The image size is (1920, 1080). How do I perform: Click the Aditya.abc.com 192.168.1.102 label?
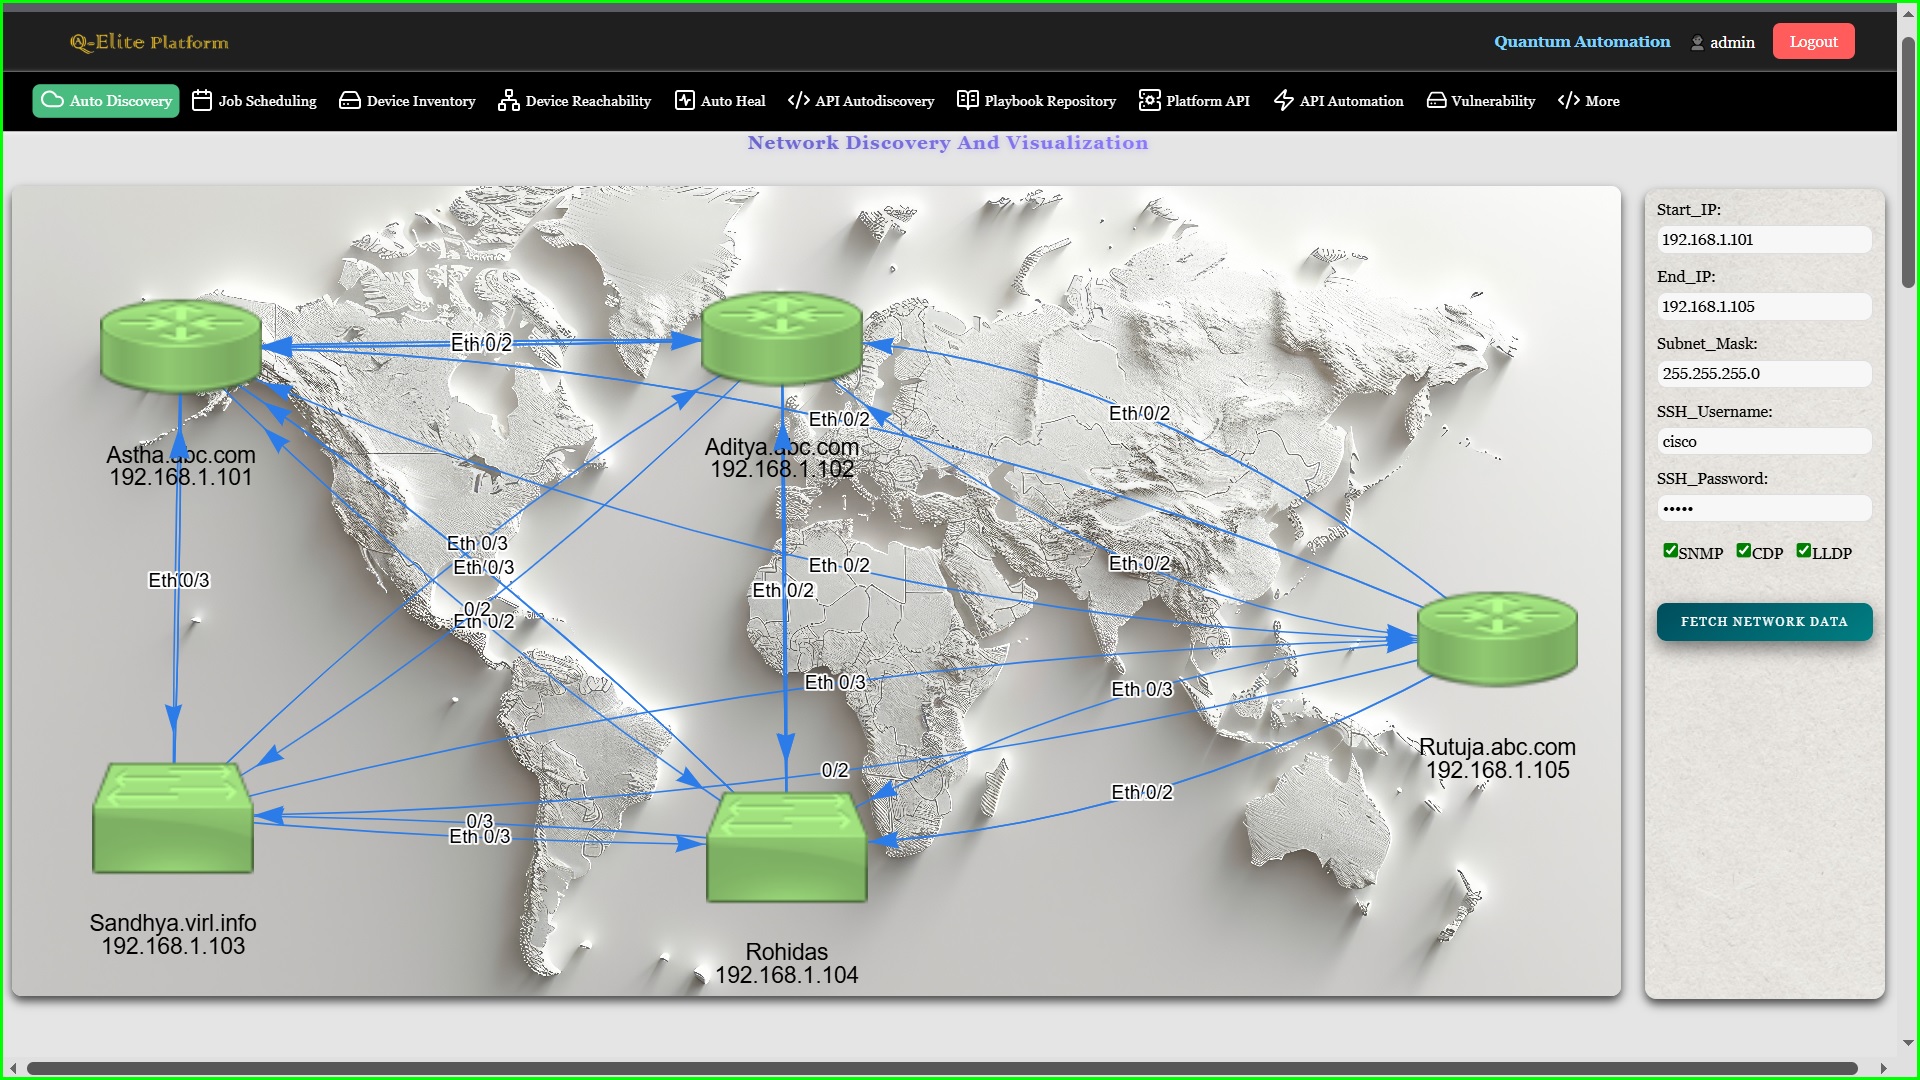pos(782,458)
